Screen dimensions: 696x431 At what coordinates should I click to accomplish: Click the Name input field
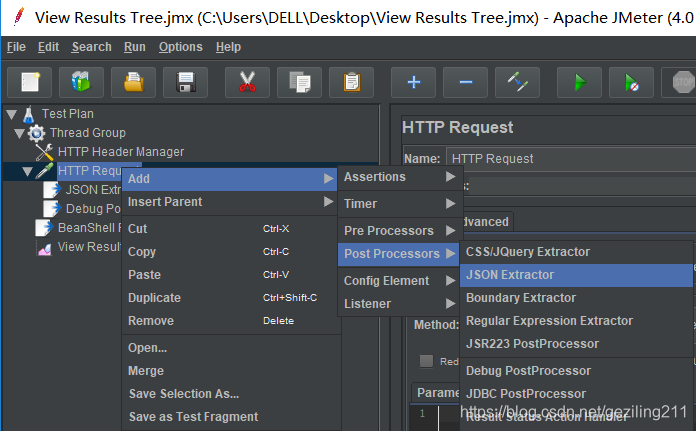click(571, 158)
